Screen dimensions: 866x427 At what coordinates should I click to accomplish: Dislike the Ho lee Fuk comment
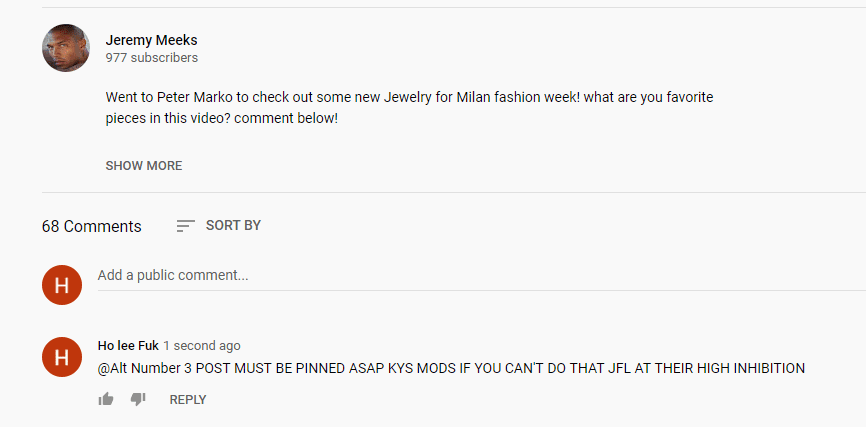pyautogui.click(x=138, y=399)
